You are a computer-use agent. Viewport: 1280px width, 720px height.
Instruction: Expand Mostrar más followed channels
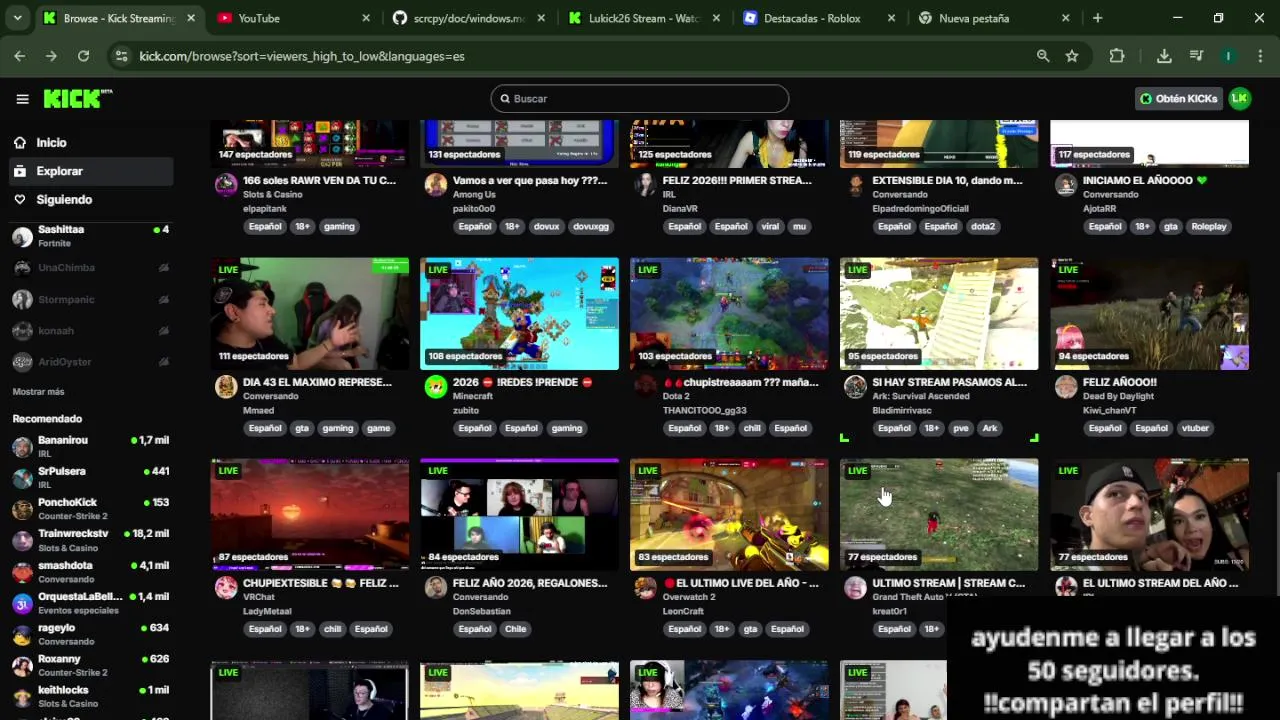coord(38,391)
